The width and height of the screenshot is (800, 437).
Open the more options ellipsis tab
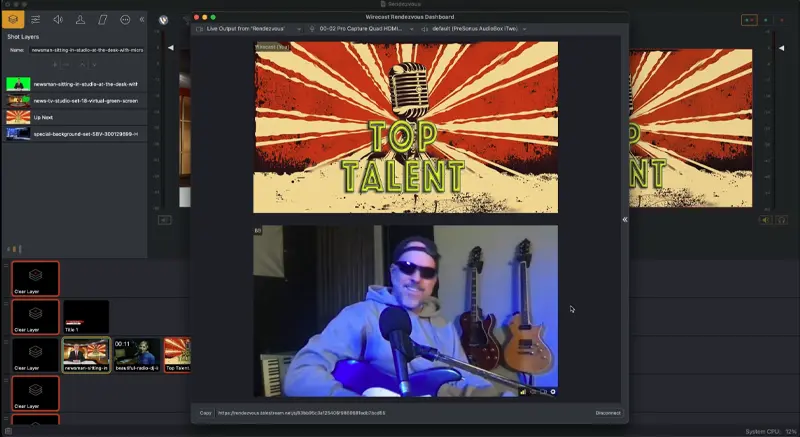125,20
